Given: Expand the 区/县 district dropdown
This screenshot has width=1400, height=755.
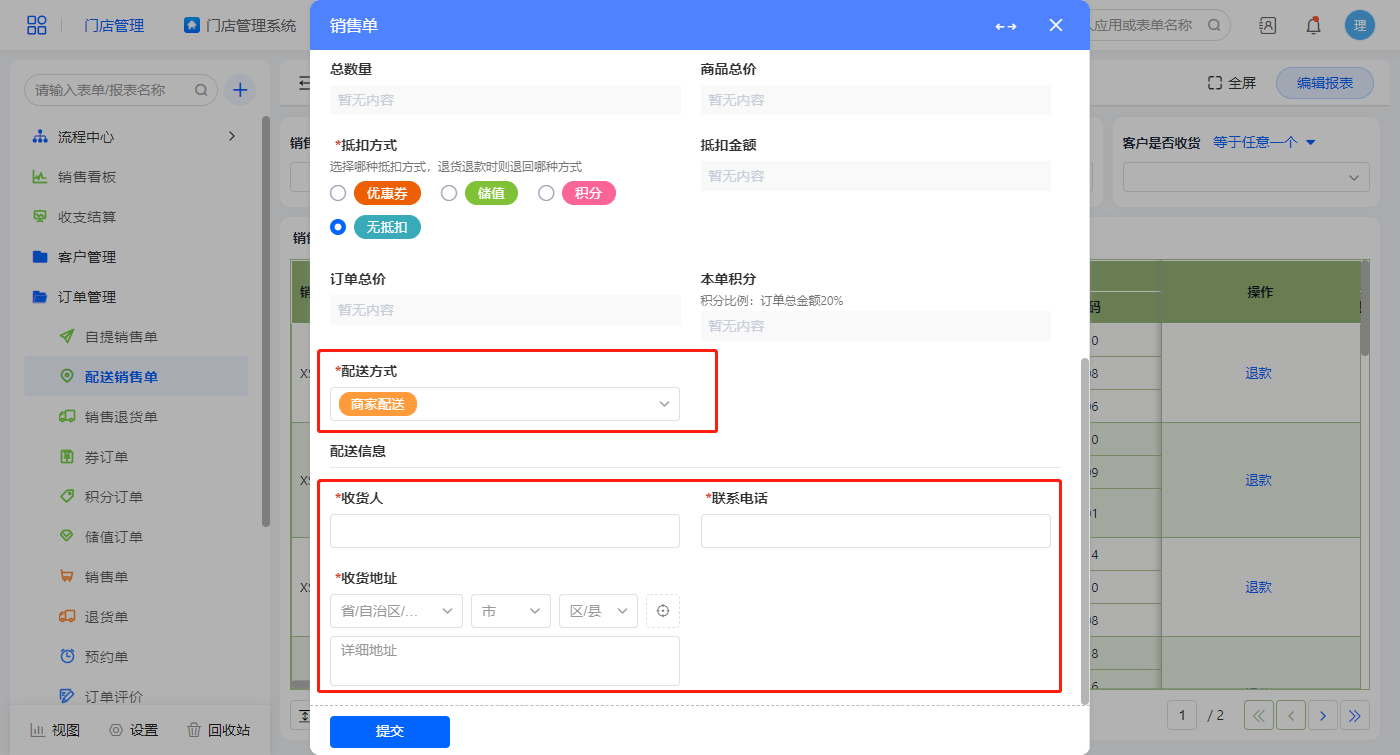Looking at the screenshot, I should [598, 611].
